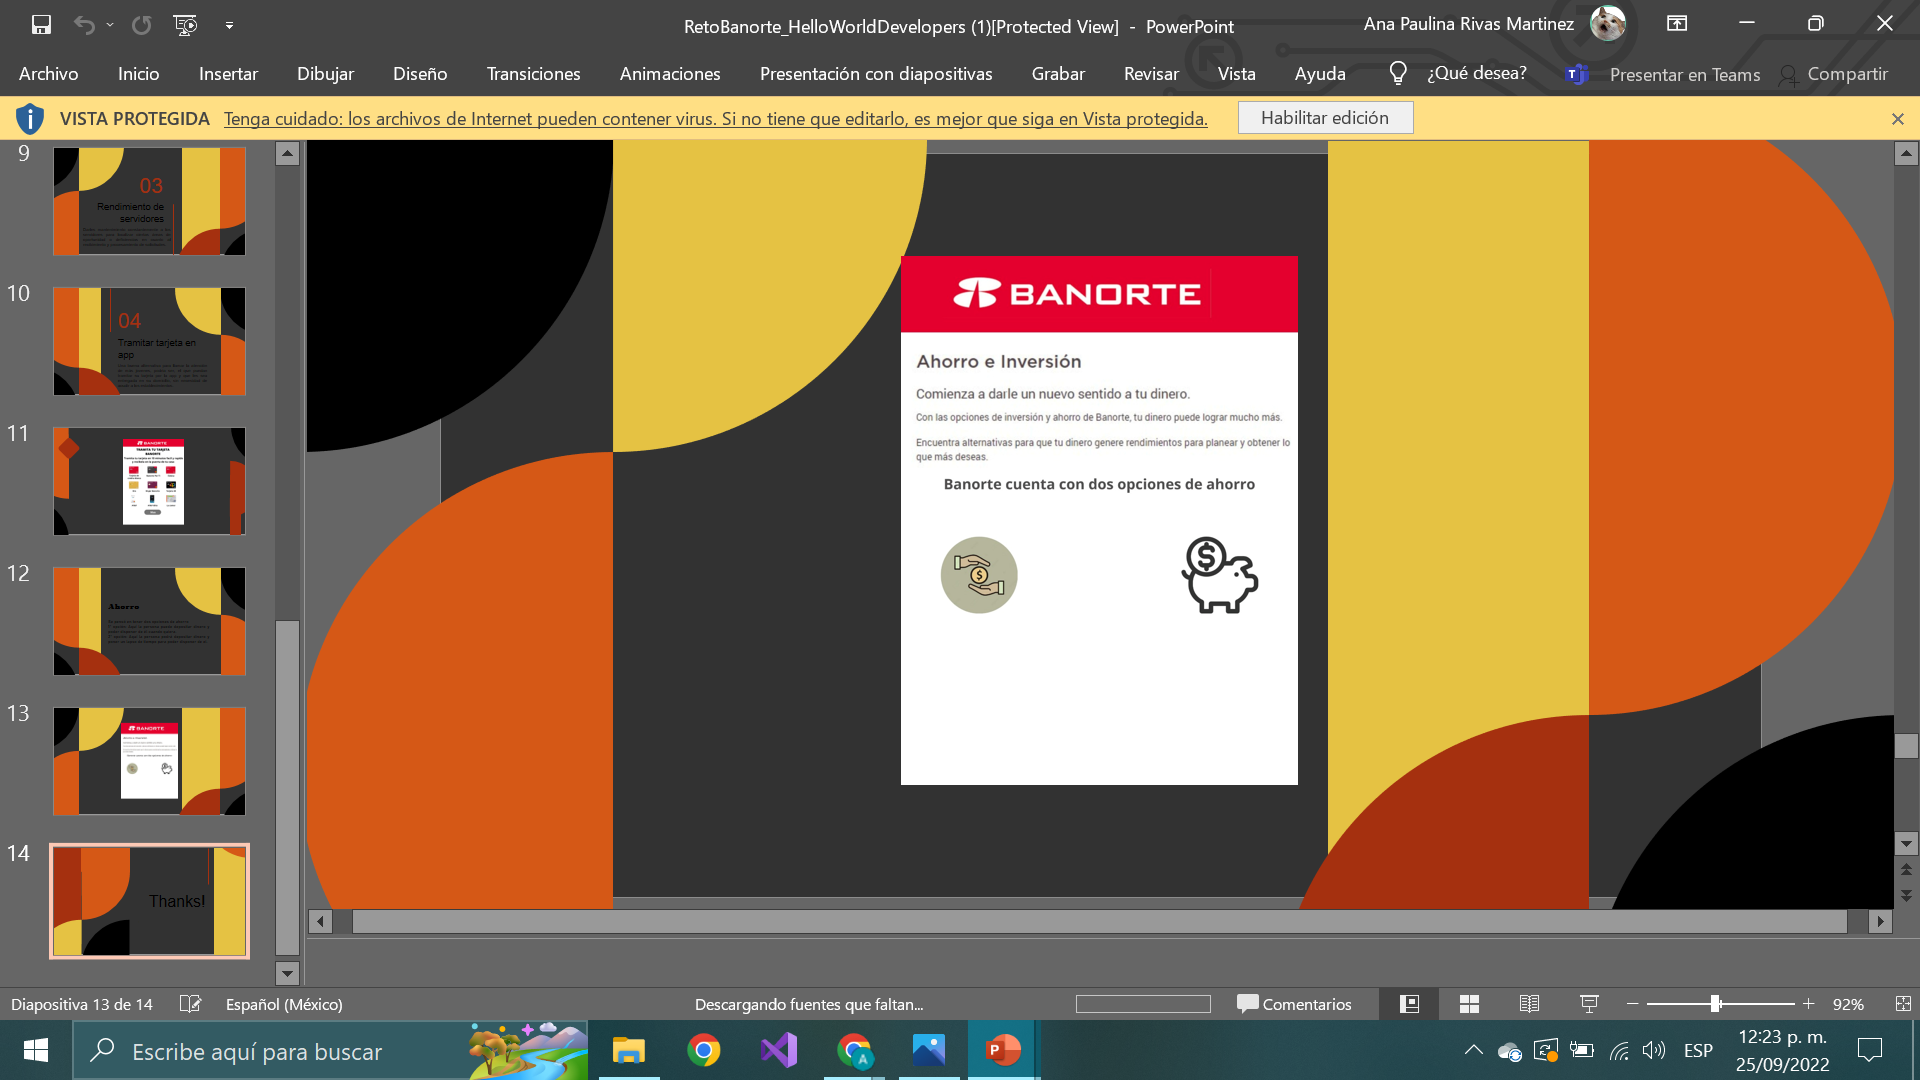Open the Archivo menu
Image resolution: width=1920 pixels, height=1080 pixels.
48,74
